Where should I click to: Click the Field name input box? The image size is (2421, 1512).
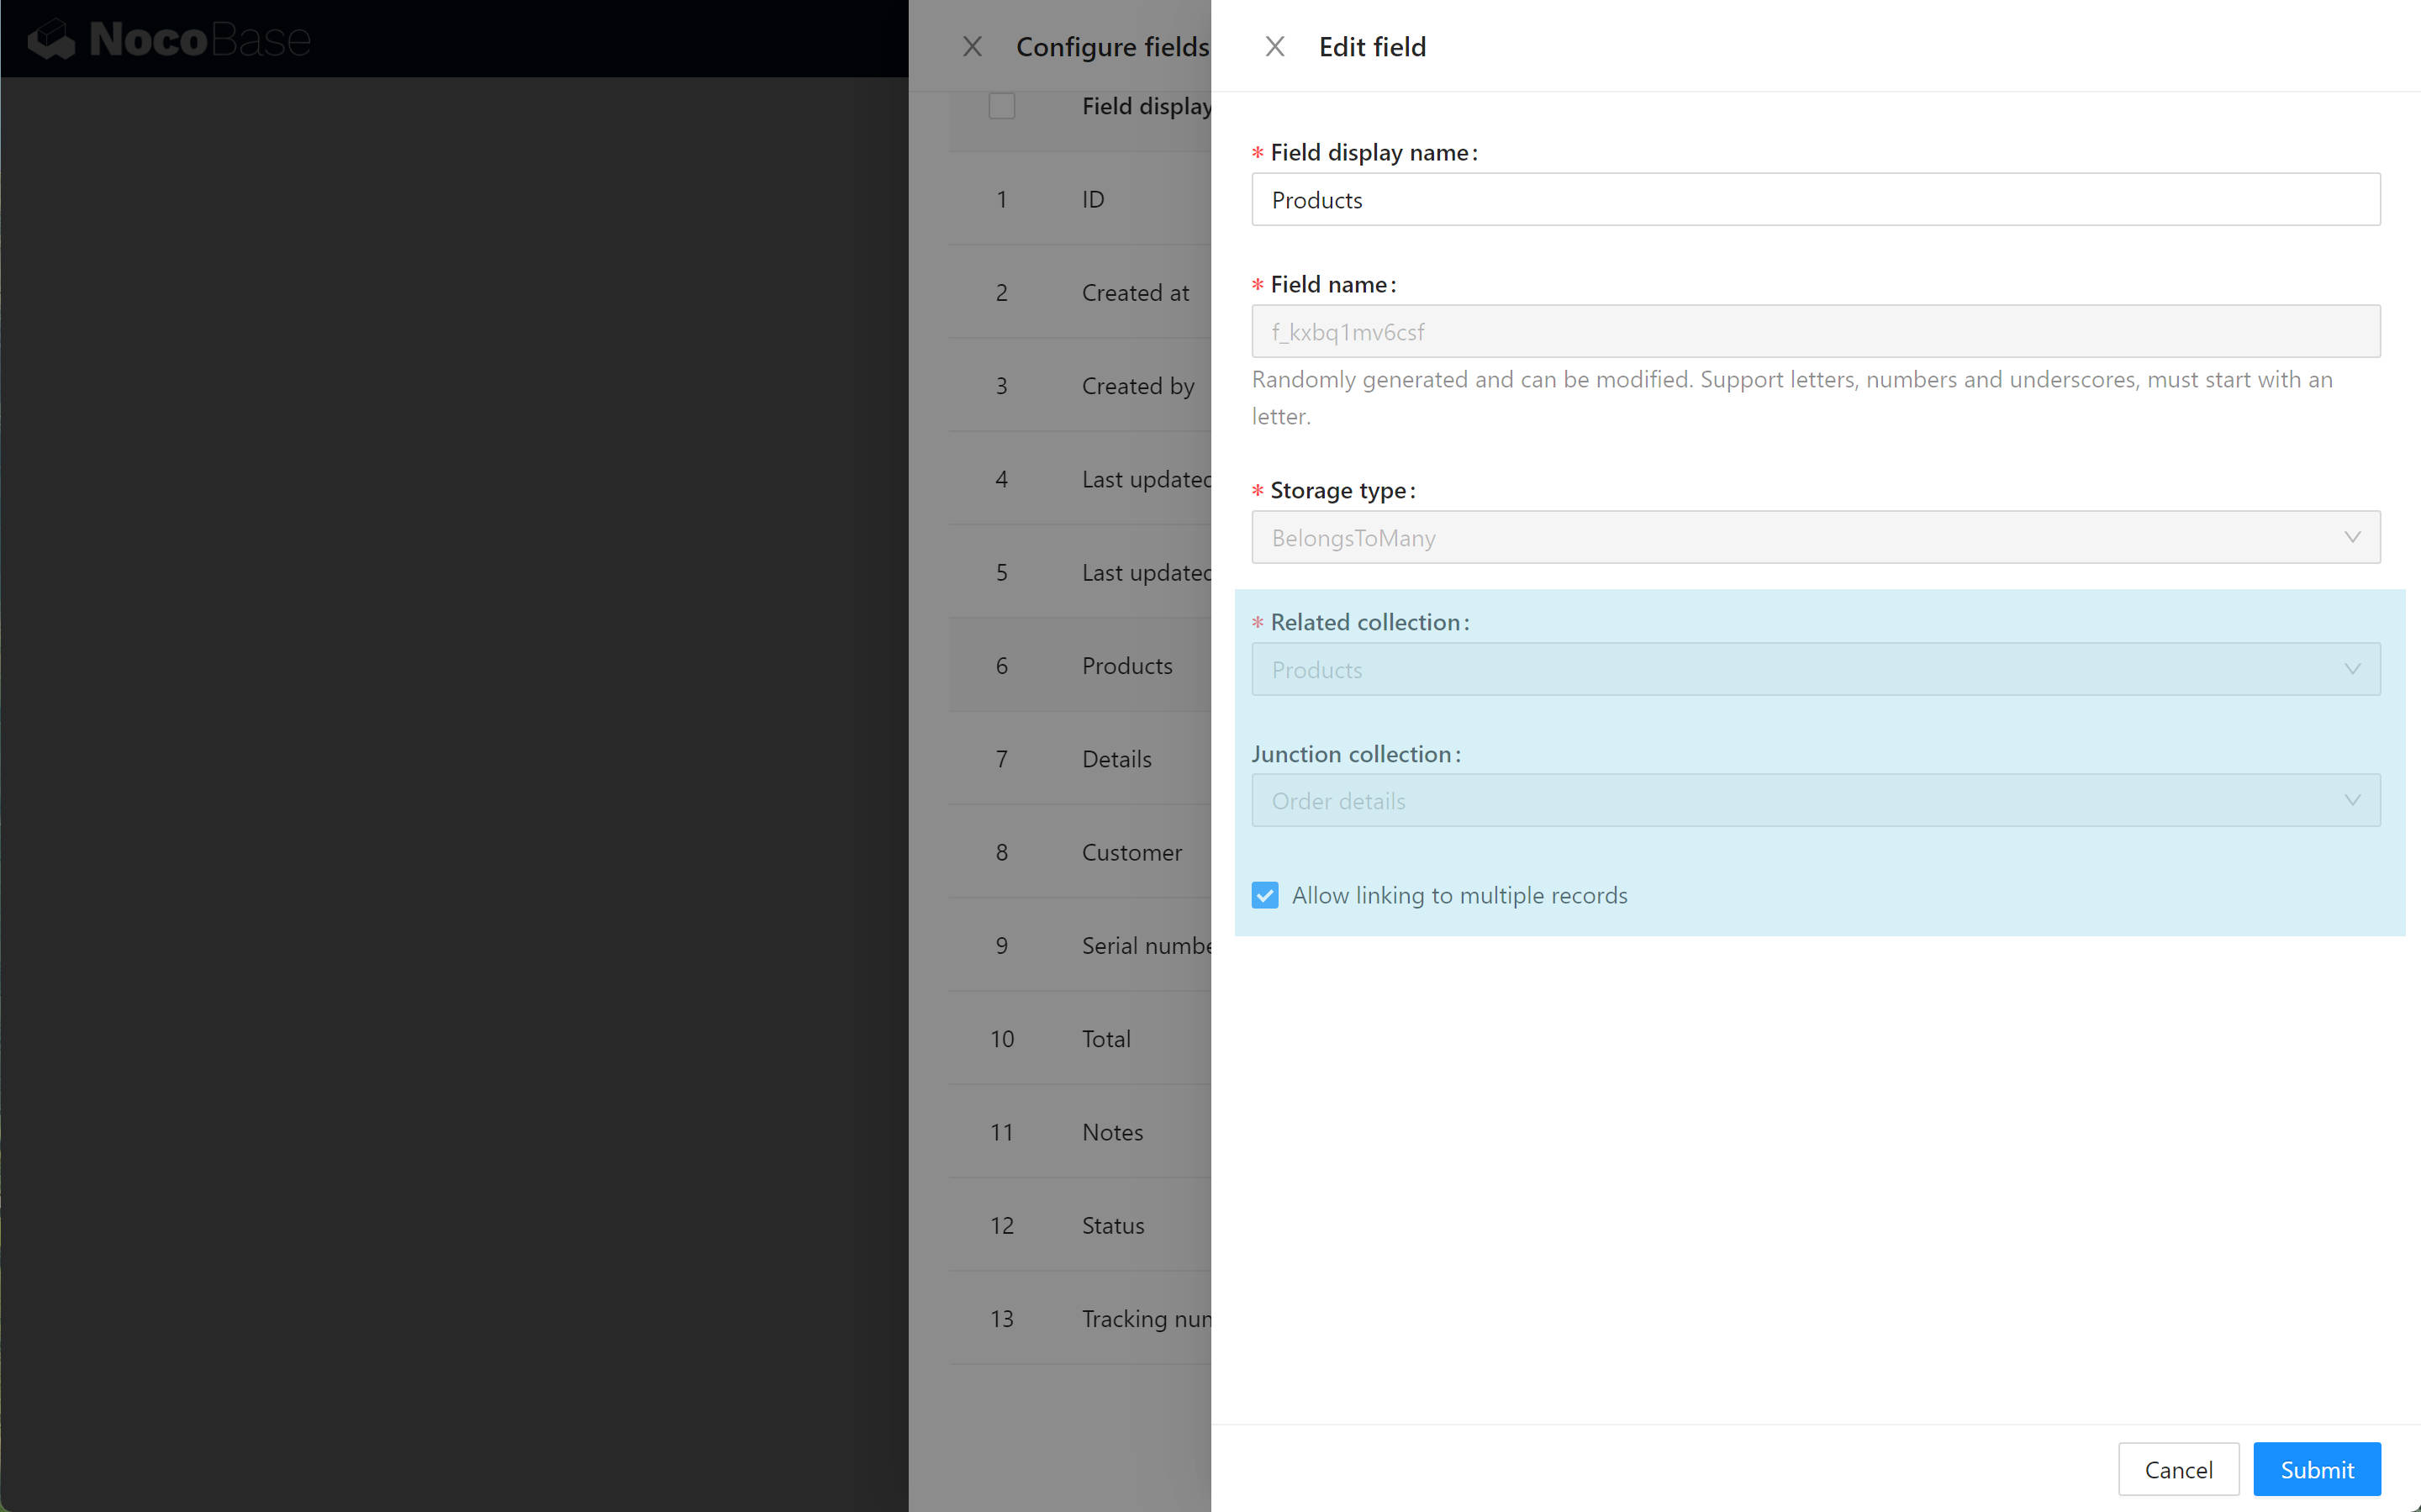pyautogui.click(x=1814, y=332)
